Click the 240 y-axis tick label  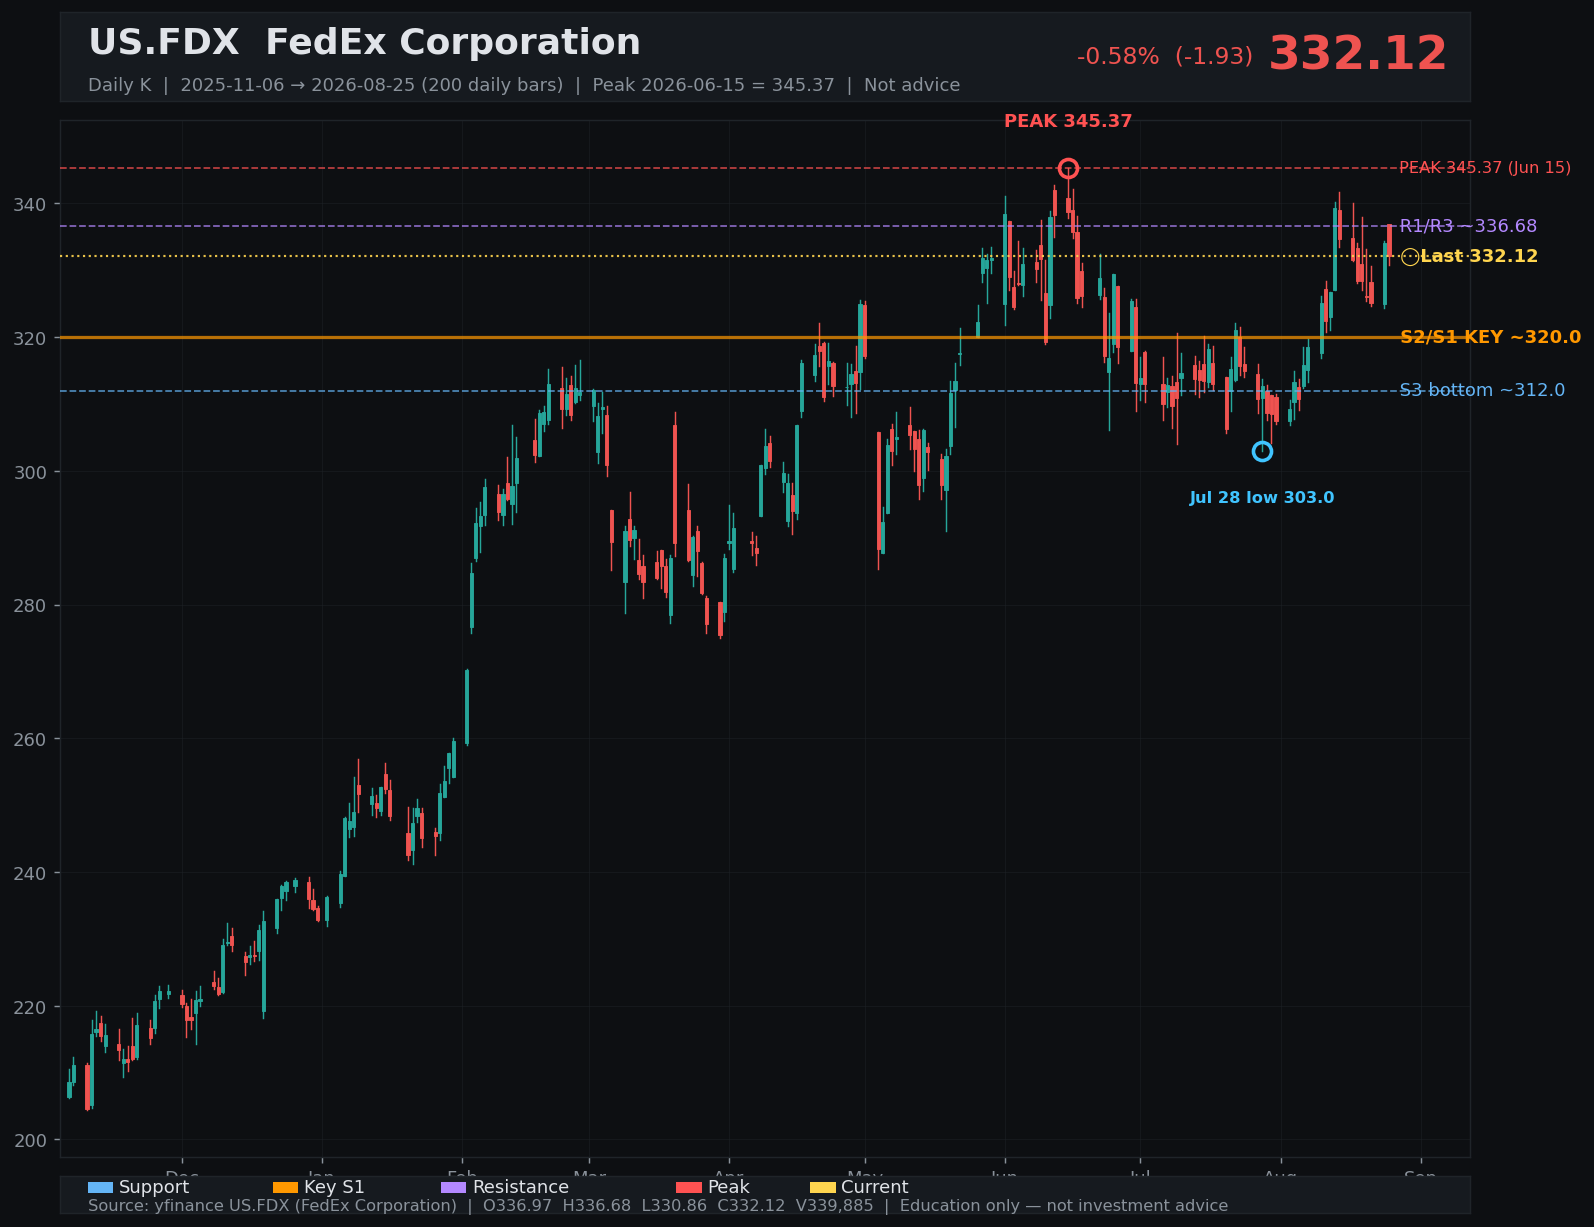tap(32, 873)
